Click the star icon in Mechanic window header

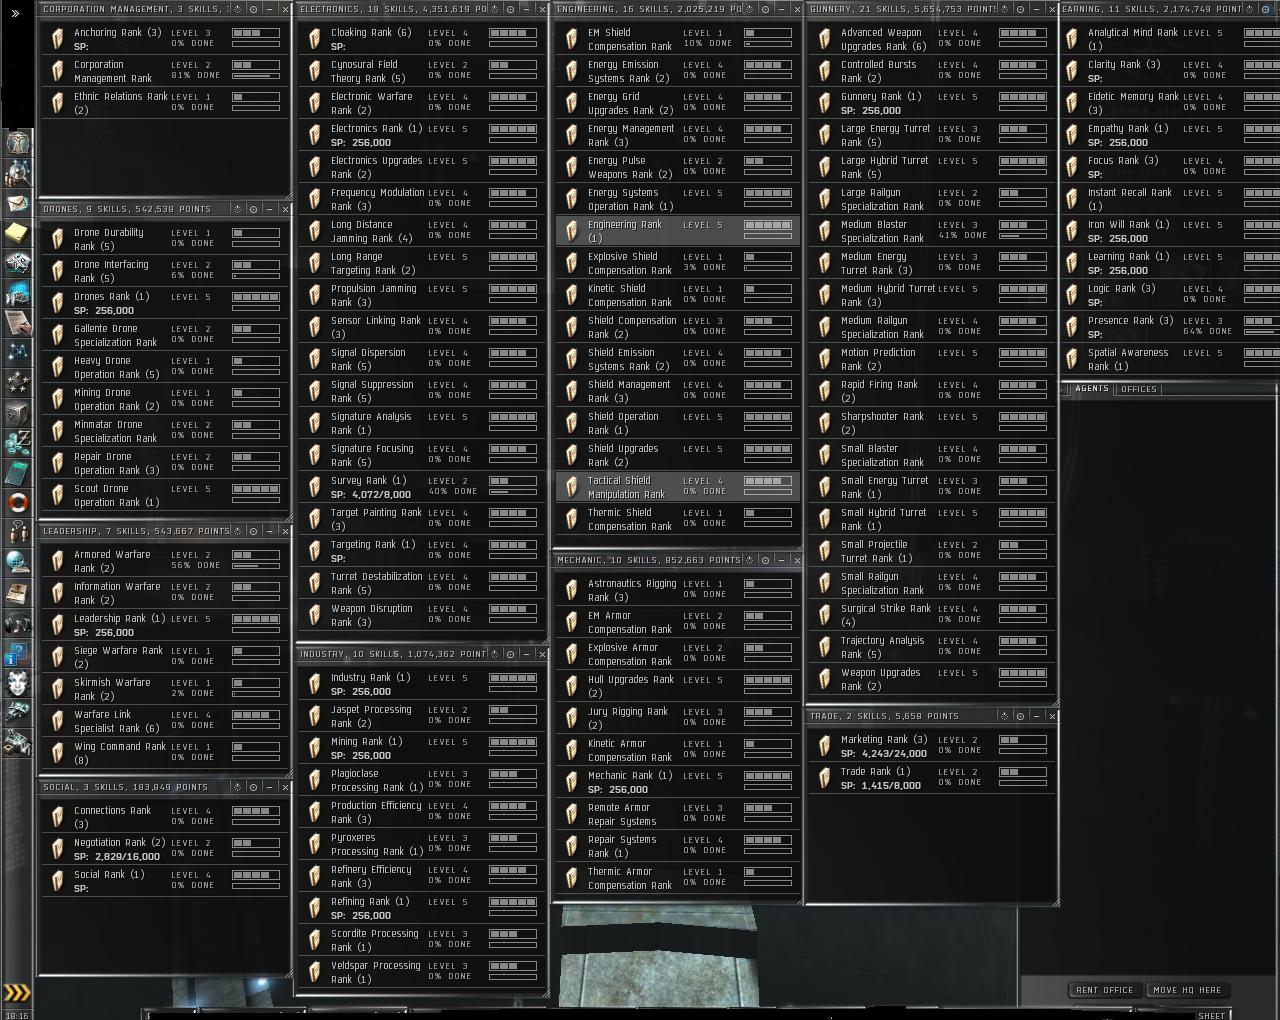[748, 560]
